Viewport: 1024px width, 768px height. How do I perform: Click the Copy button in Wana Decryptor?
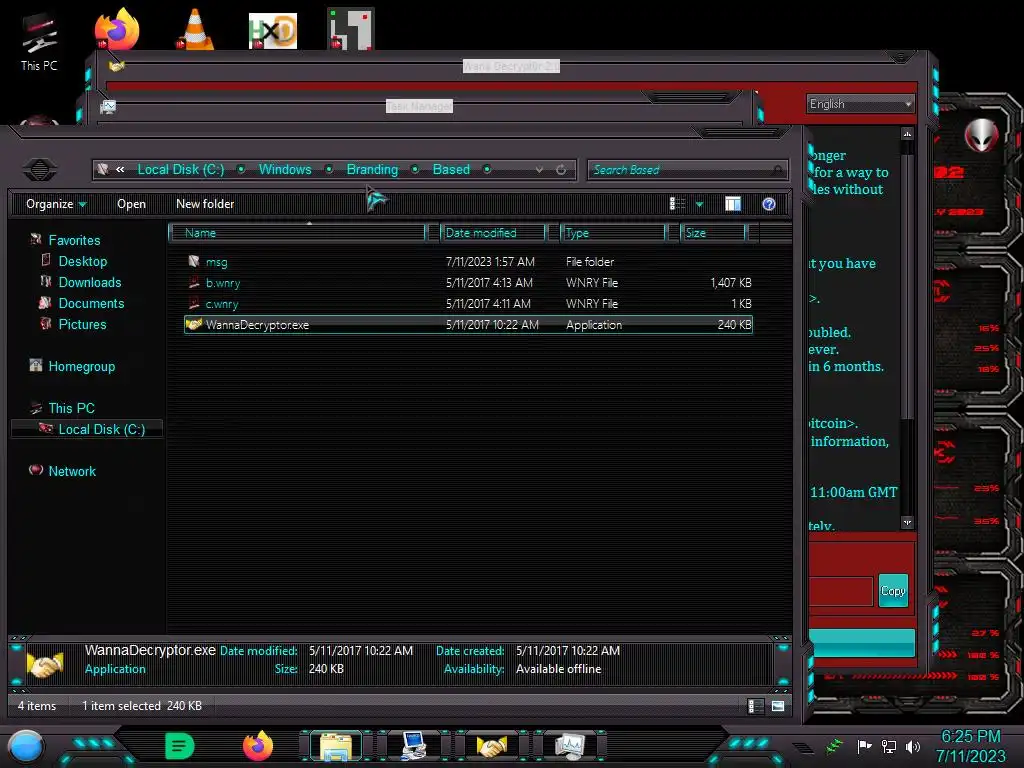[x=893, y=591]
